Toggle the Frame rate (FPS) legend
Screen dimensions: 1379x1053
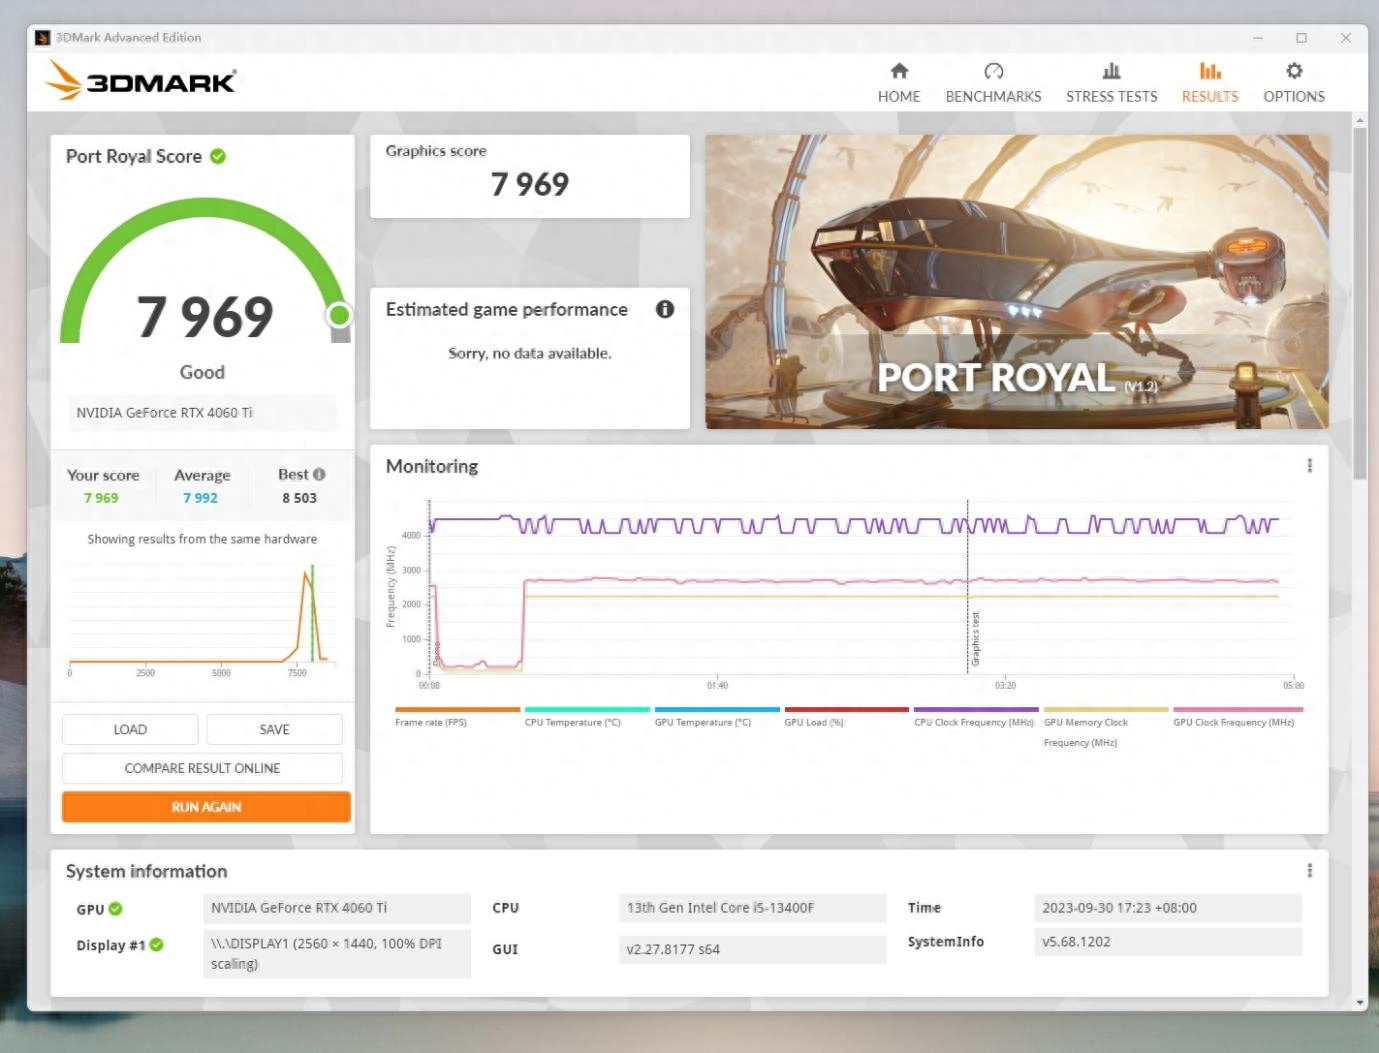click(457, 717)
